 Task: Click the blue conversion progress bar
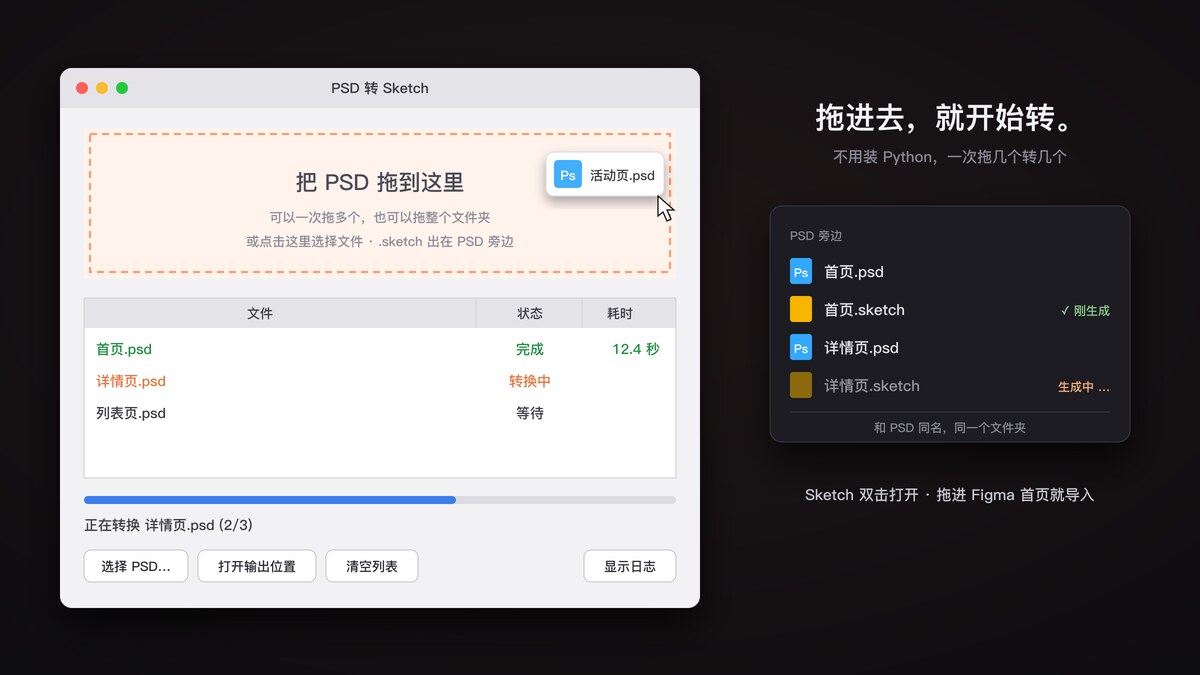(x=380, y=499)
